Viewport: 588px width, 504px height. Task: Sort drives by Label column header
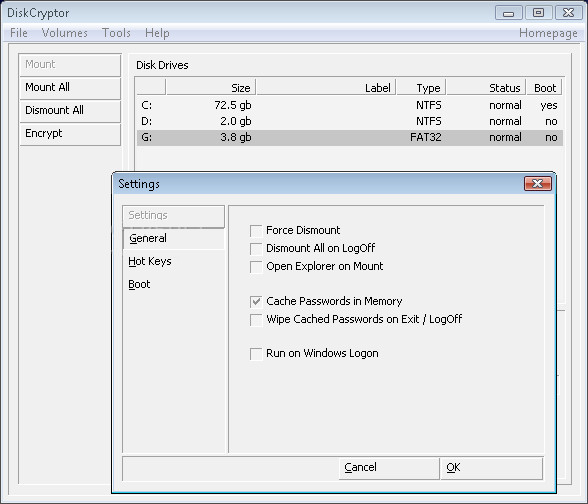click(326, 88)
